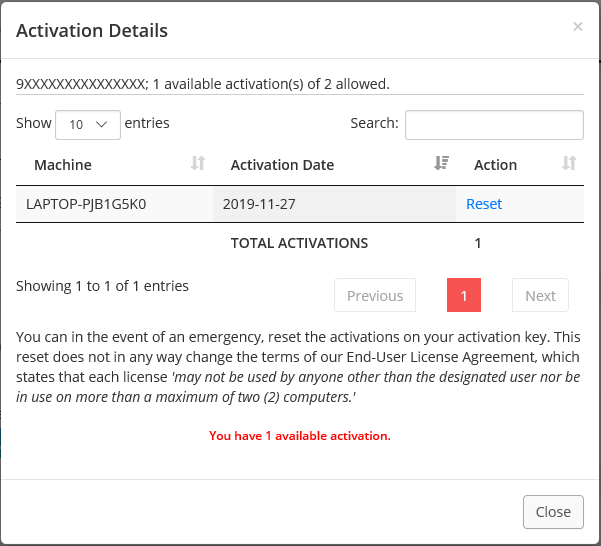Image resolution: width=601 pixels, height=546 pixels.
Task: Click the sort arrows icon beside Machine
Action: (198, 163)
